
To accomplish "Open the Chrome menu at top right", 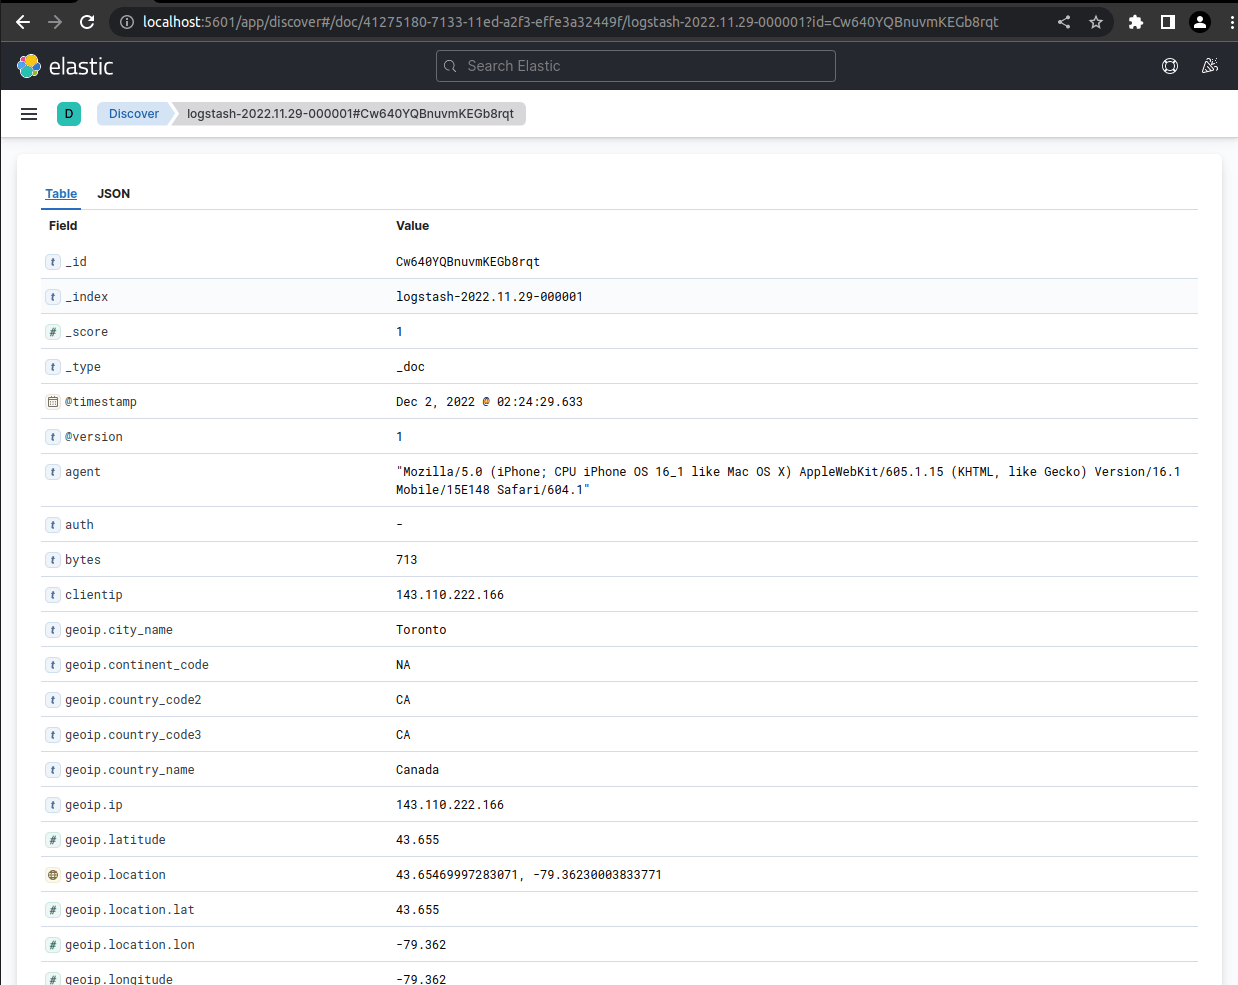I will (1230, 21).
